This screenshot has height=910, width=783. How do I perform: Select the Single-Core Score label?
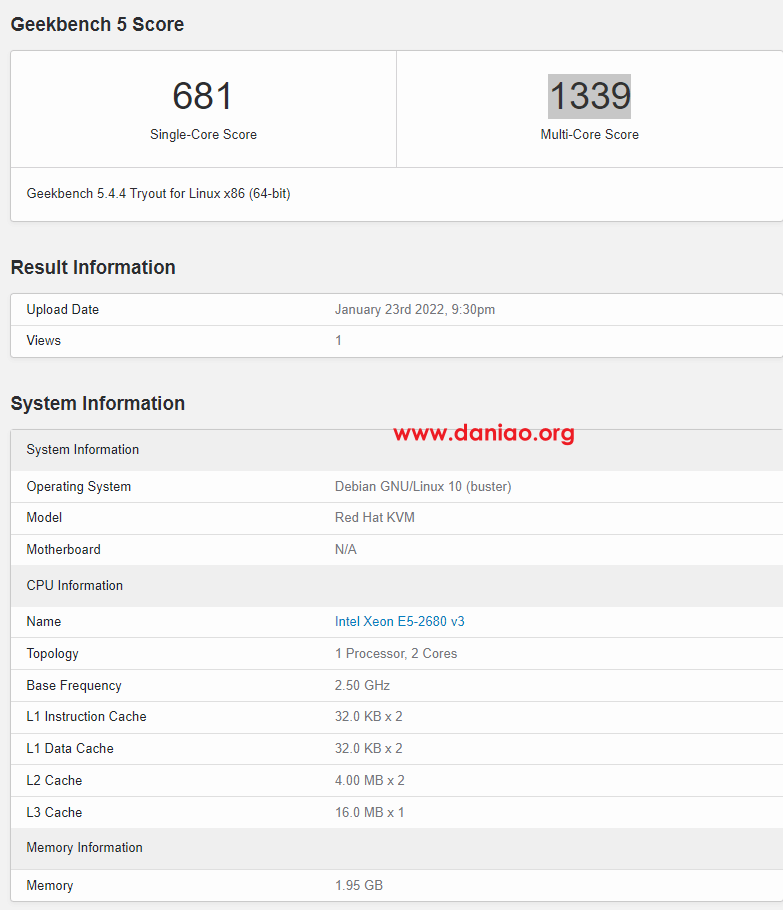click(203, 135)
